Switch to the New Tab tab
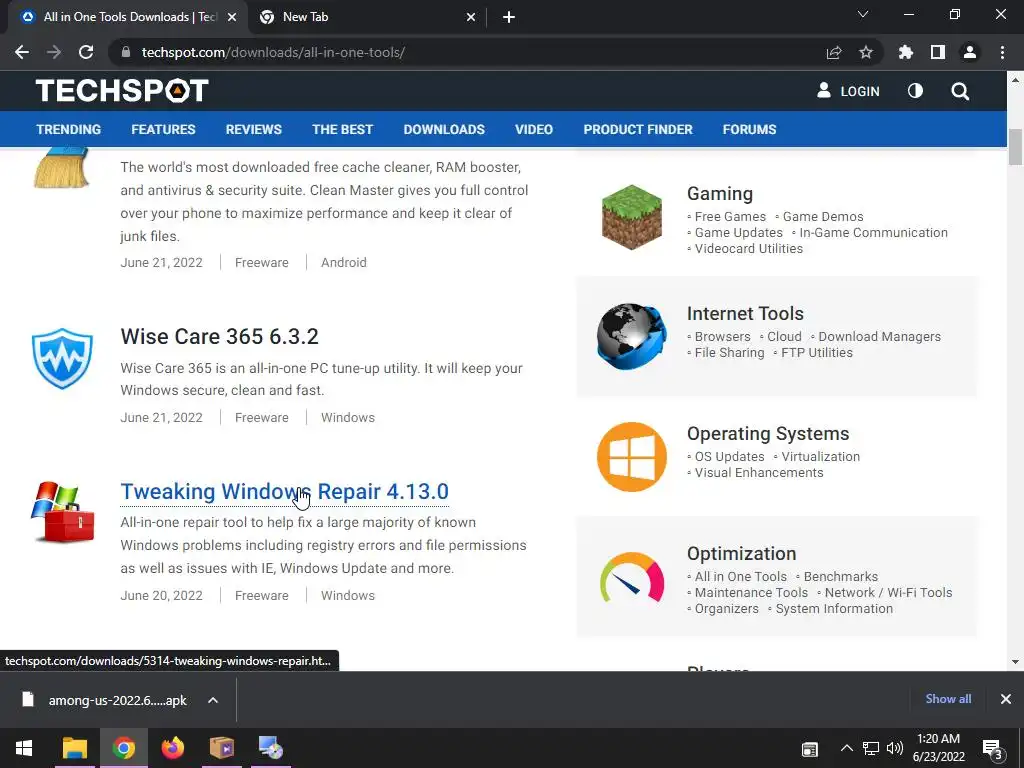The height and width of the screenshot is (768, 1024). coord(368,18)
